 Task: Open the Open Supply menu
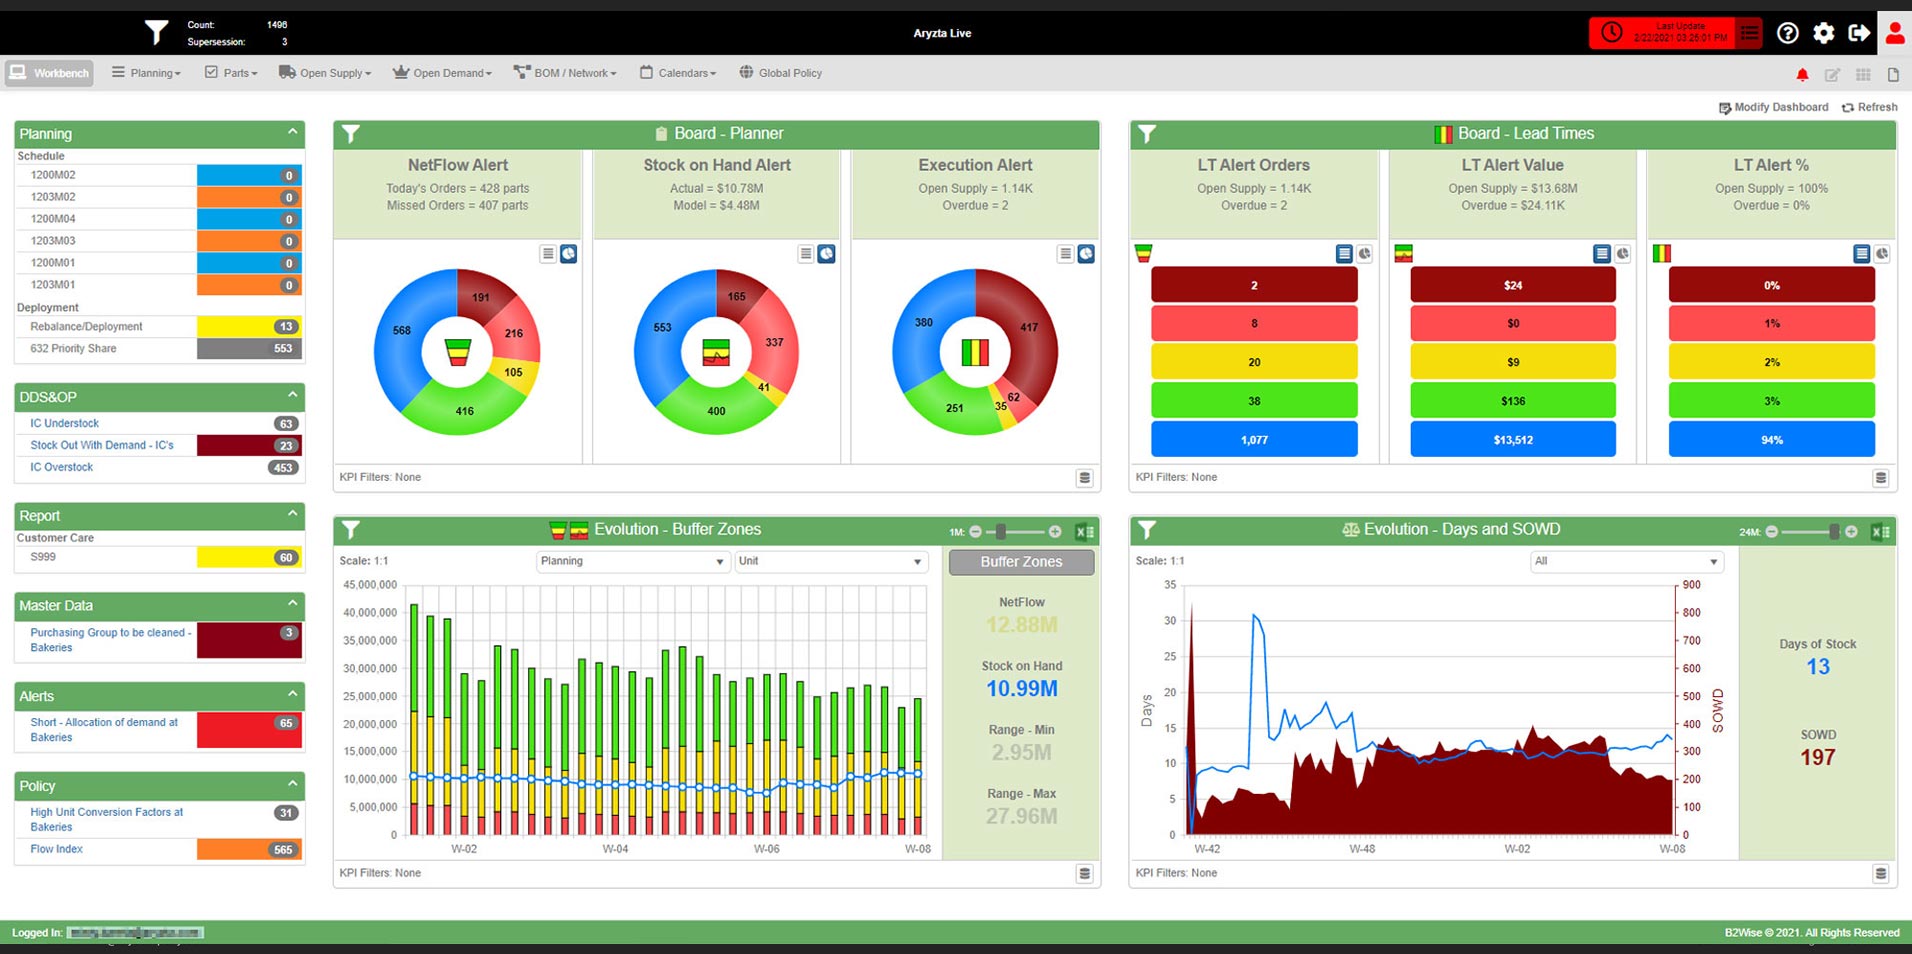(x=325, y=73)
